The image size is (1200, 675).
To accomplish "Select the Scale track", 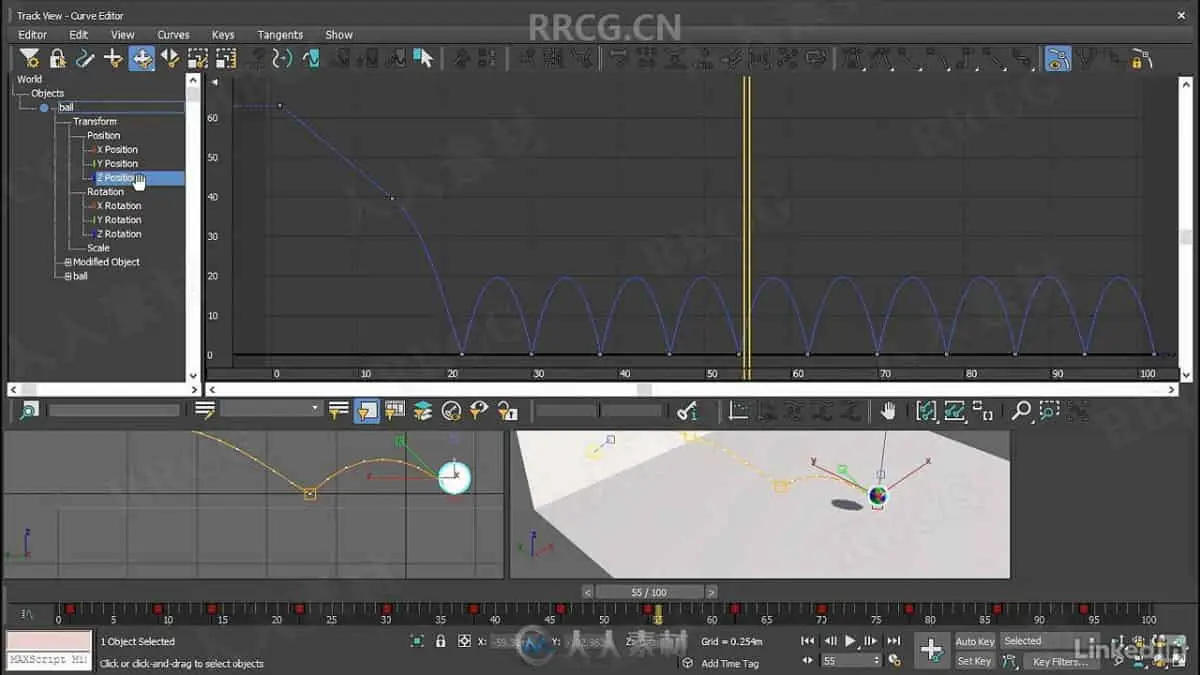I will [98, 247].
